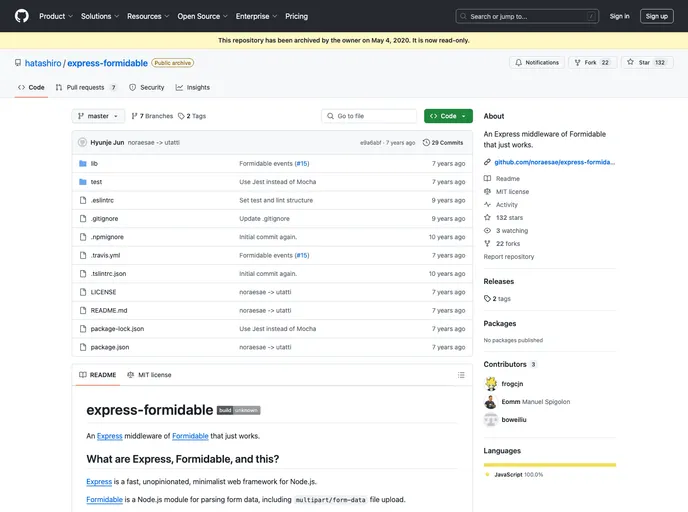
Task: Switch to the Security tab
Action: click(x=147, y=88)
